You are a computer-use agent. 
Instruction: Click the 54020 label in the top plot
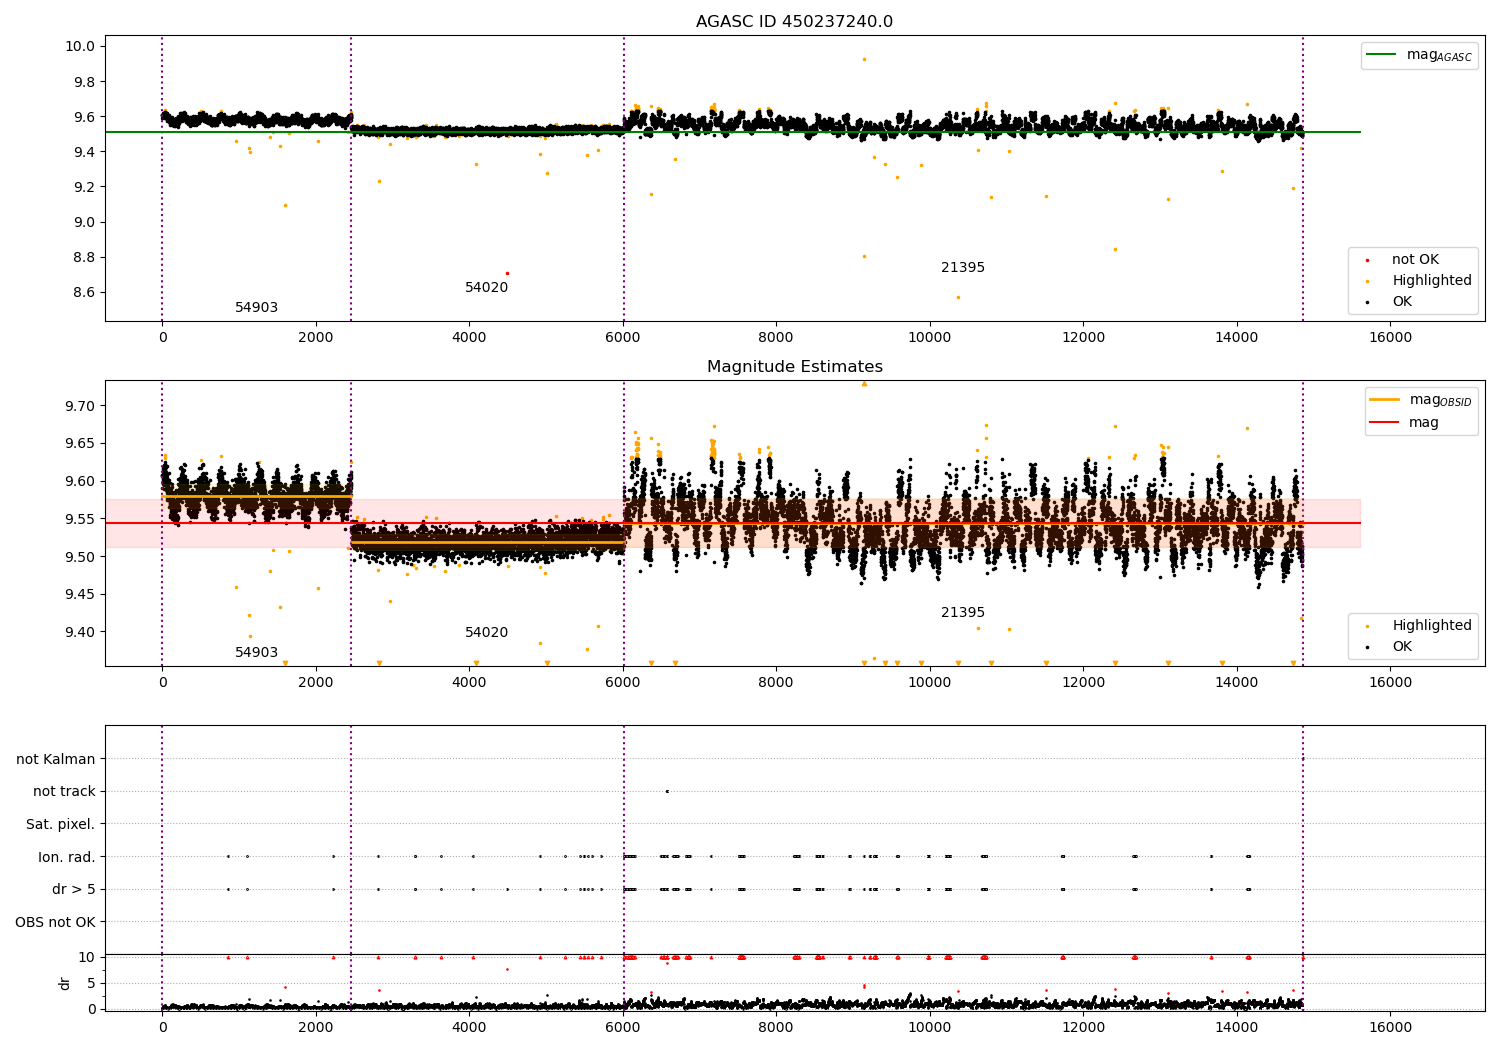click(486, 288)
